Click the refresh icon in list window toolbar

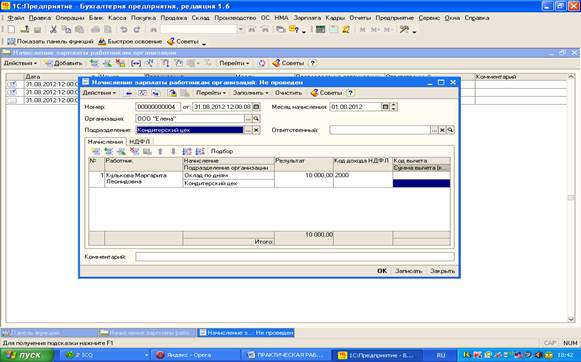click(262, 63)
